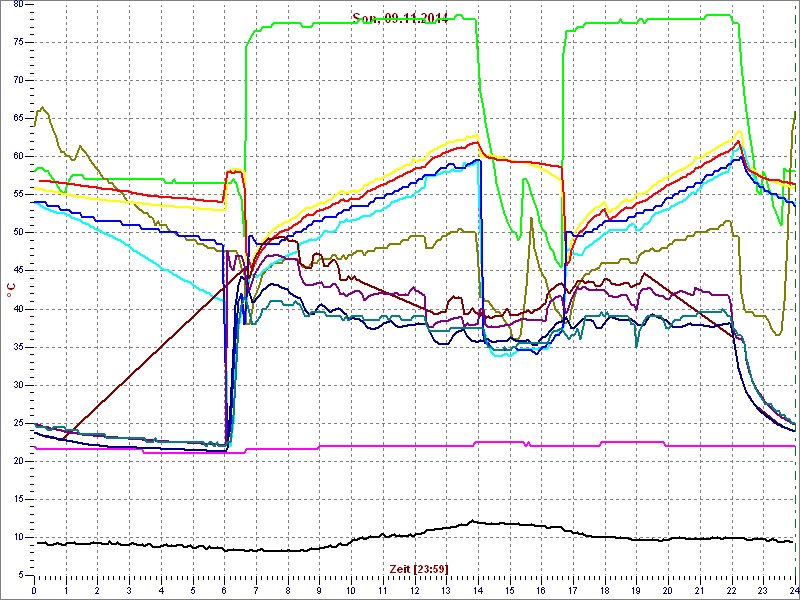Viewport: 800px width, 600px height.
Task: Click hour 6 on the time axis
Action: (224, 590)
